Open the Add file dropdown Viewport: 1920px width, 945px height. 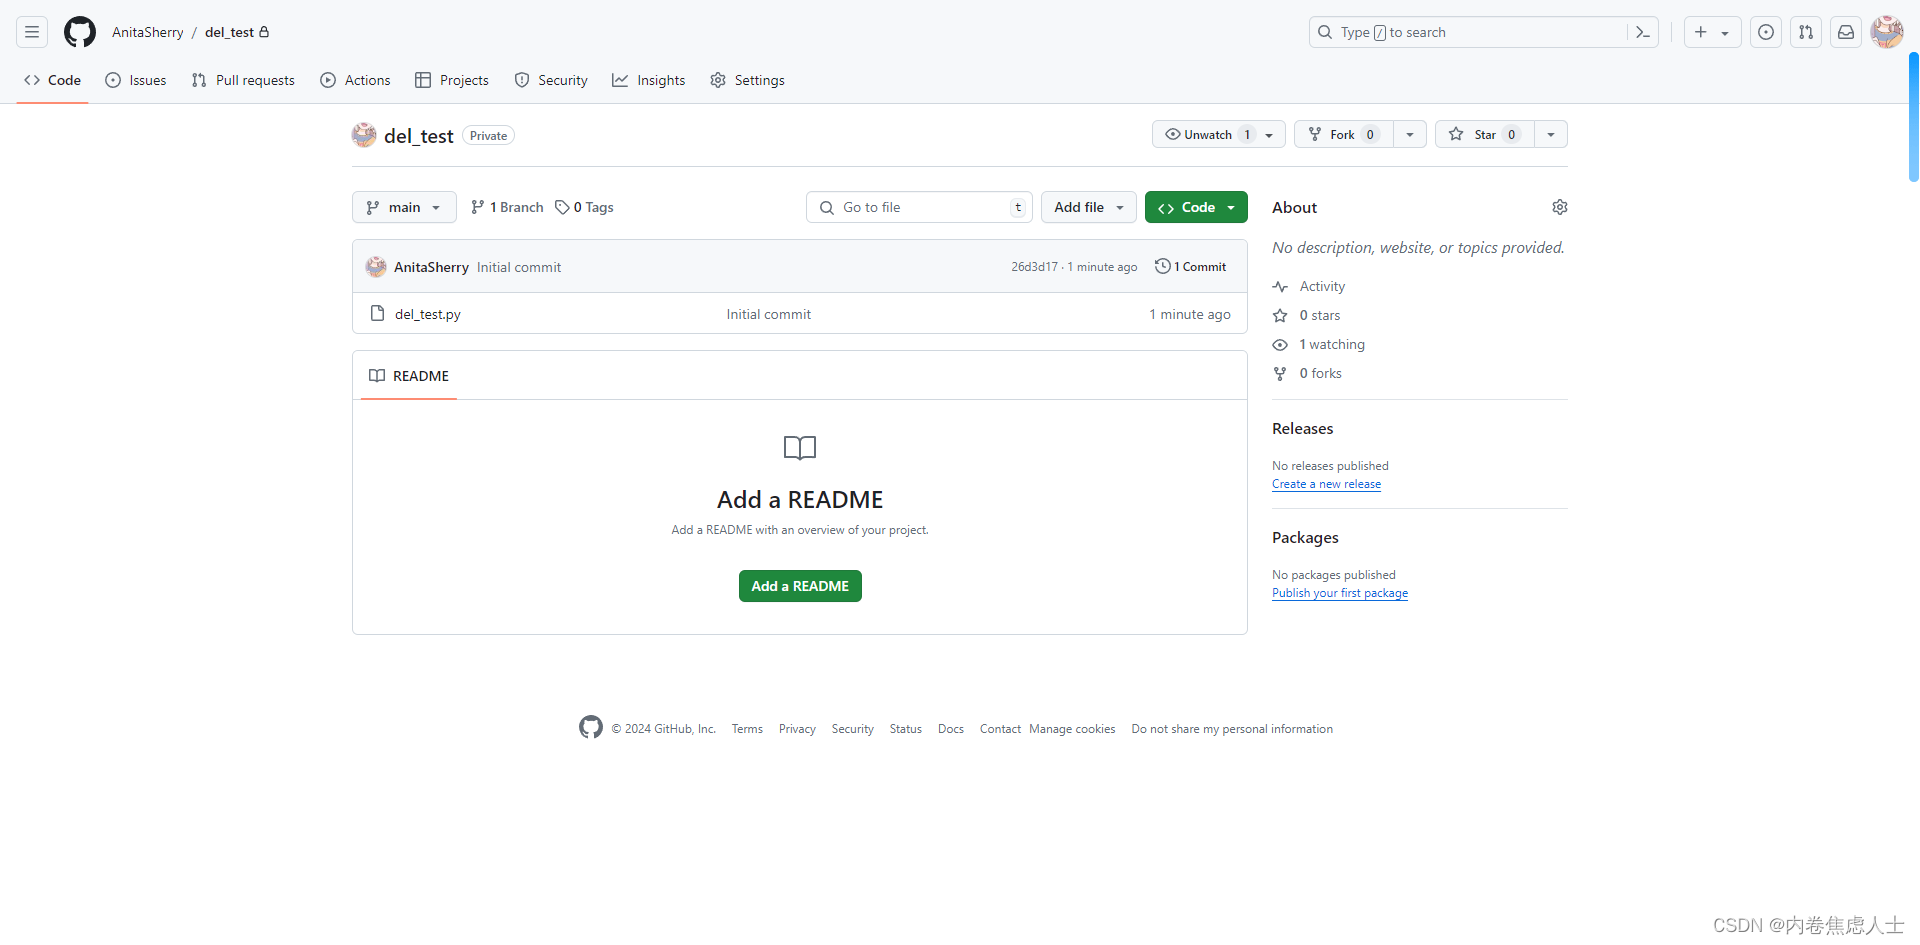tap(1089, 207)
